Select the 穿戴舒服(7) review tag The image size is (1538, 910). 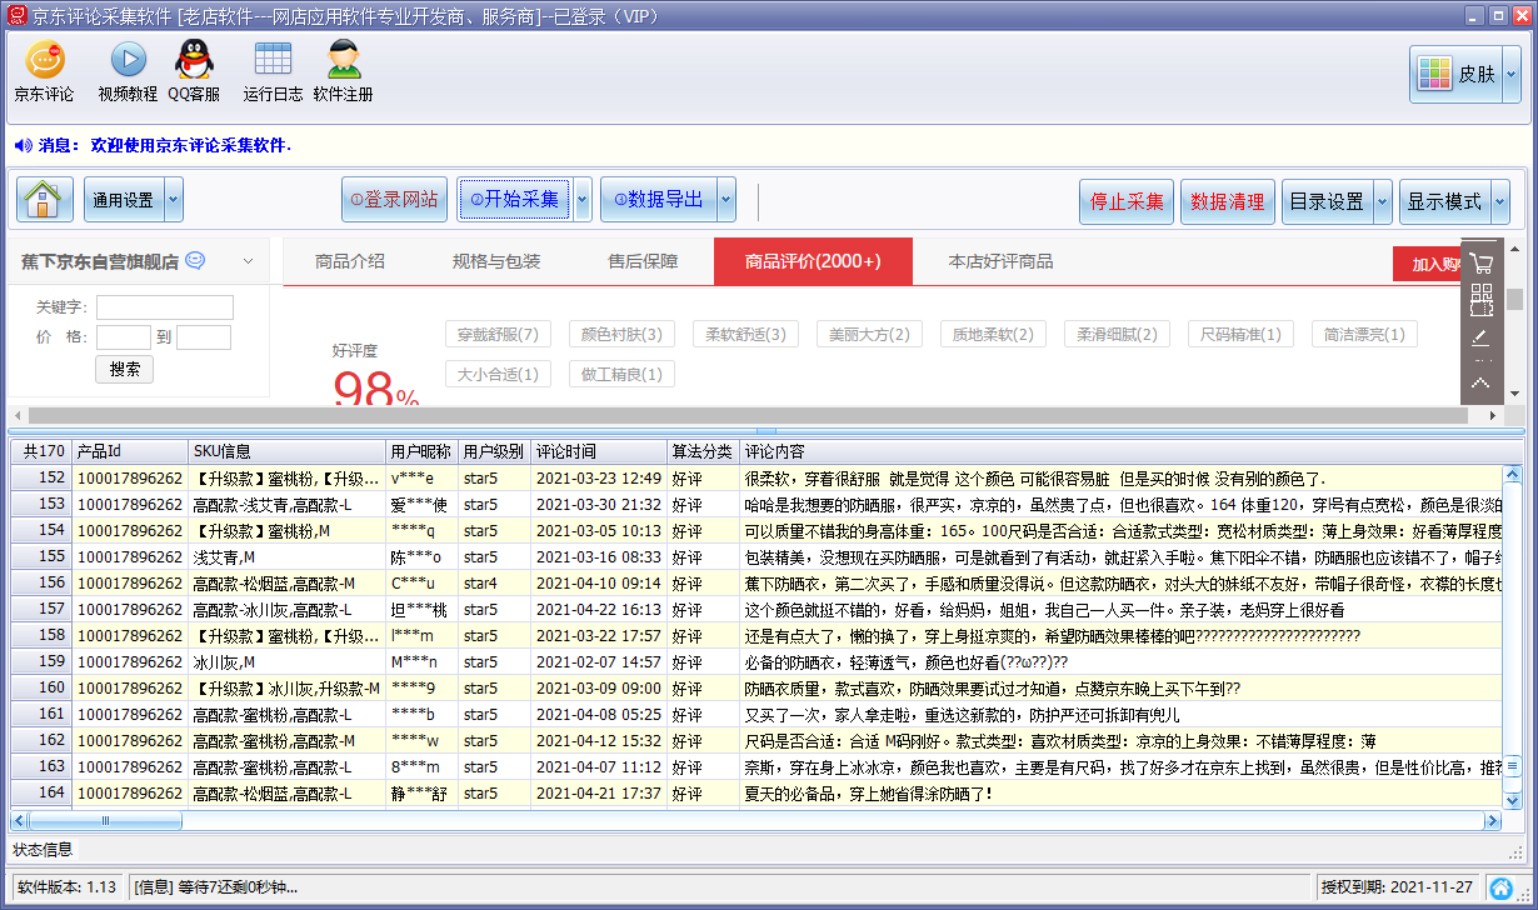498,334
